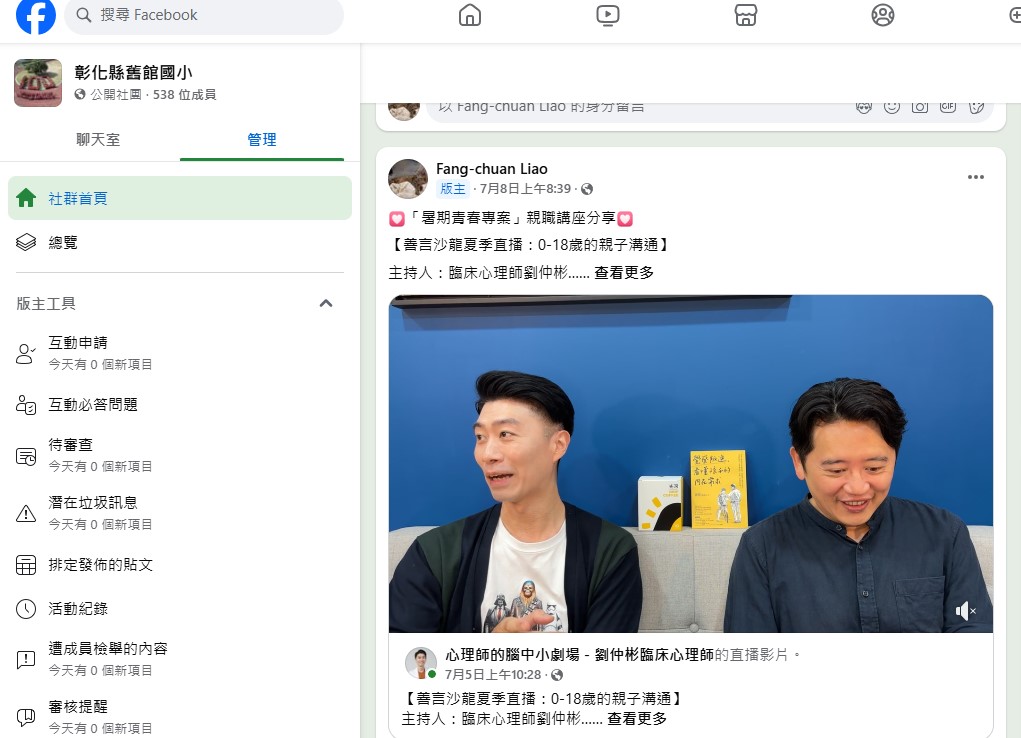Click the icon beside 互動必答問題
The height and width of the screenshot is (738, 1021).
[26, 404]
